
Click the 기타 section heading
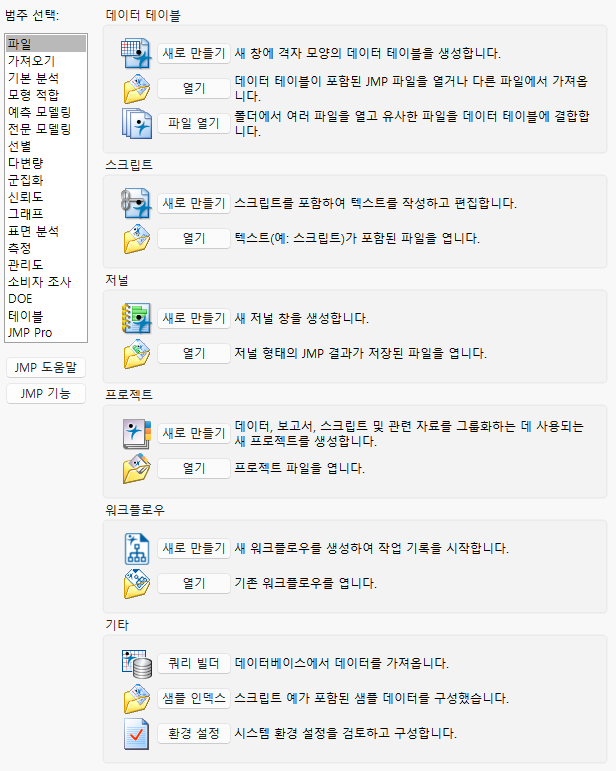coord(117,625)
